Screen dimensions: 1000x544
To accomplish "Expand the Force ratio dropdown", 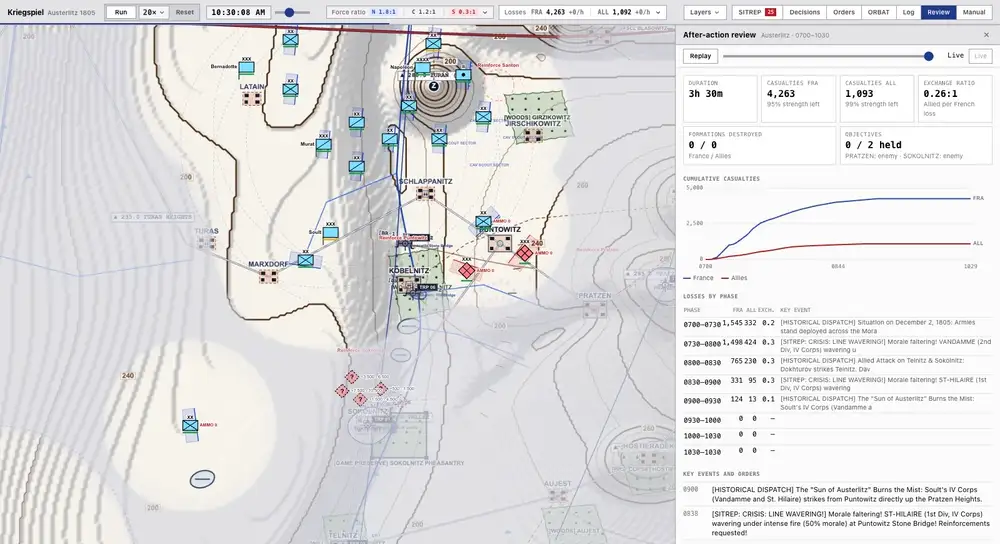I will pos(409,12).
